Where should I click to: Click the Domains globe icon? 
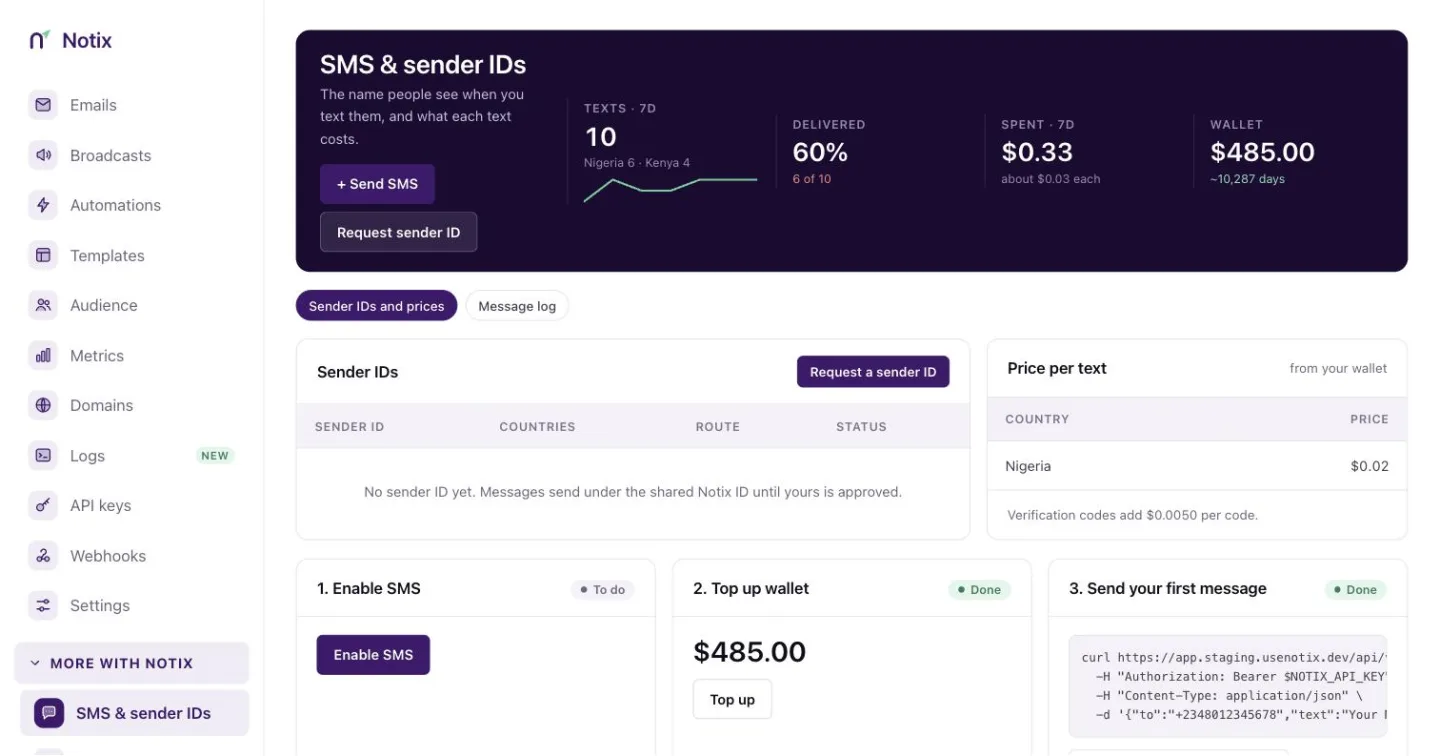pos(43,405)
